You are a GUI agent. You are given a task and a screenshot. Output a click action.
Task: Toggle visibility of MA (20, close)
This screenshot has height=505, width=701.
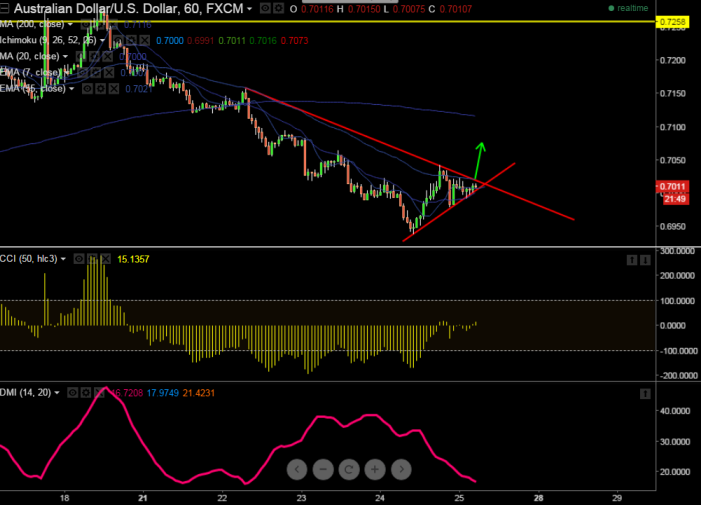[81, 56]
